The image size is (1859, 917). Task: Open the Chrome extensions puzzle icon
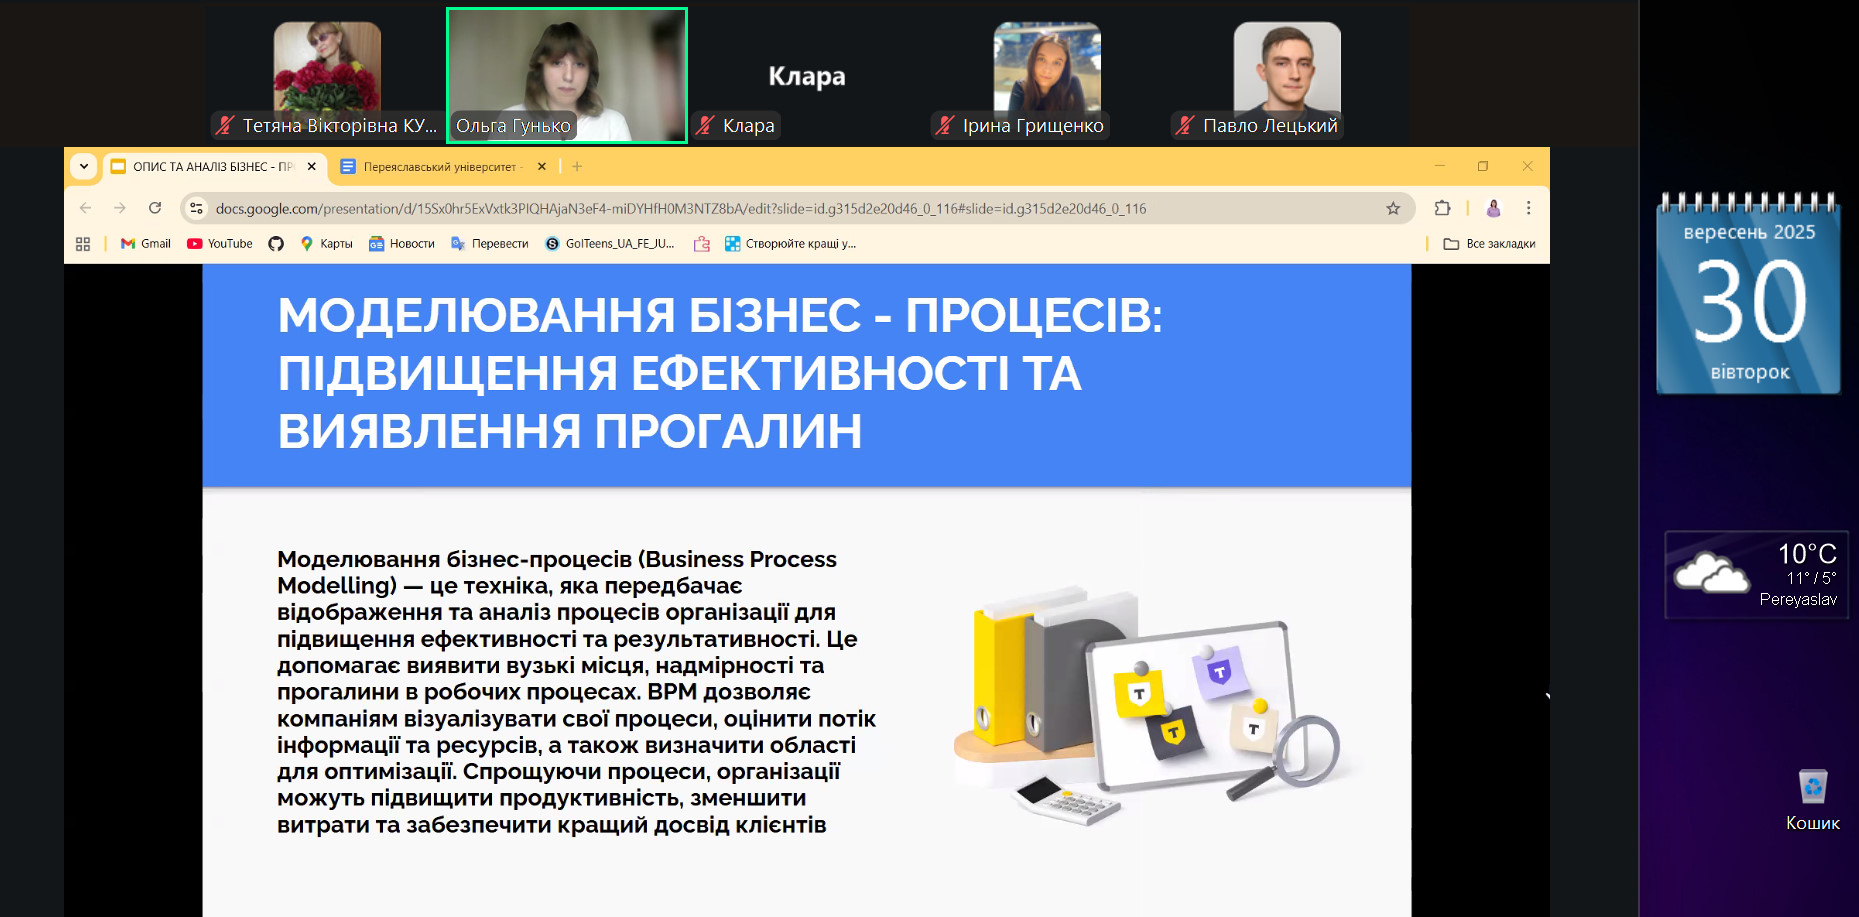[1442, 208]
